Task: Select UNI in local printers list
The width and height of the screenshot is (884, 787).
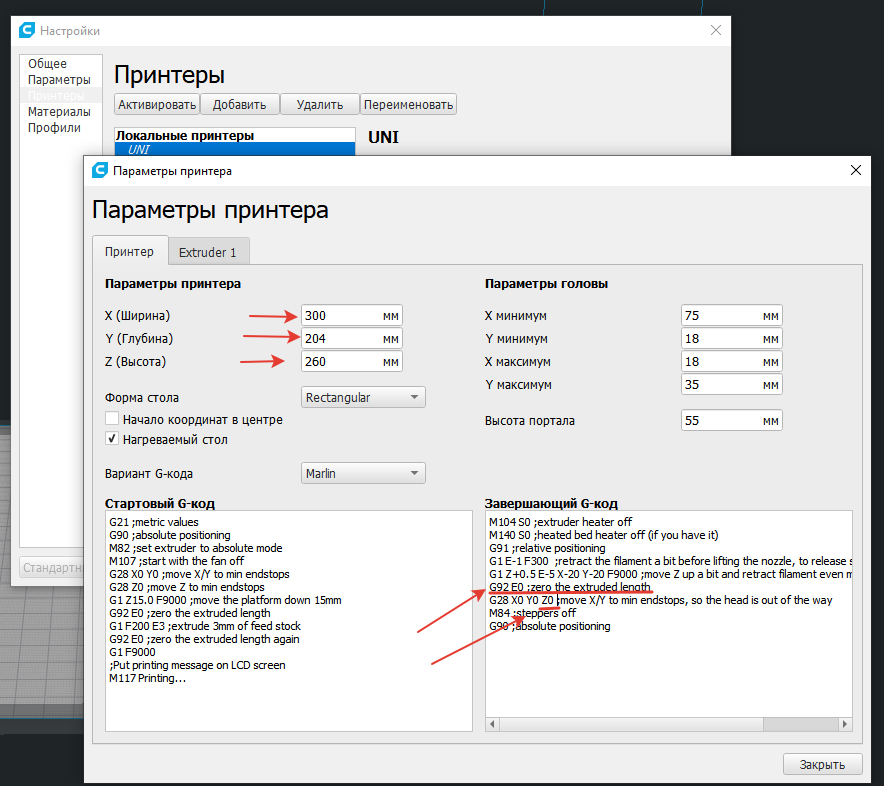Action: click(235, 149)
